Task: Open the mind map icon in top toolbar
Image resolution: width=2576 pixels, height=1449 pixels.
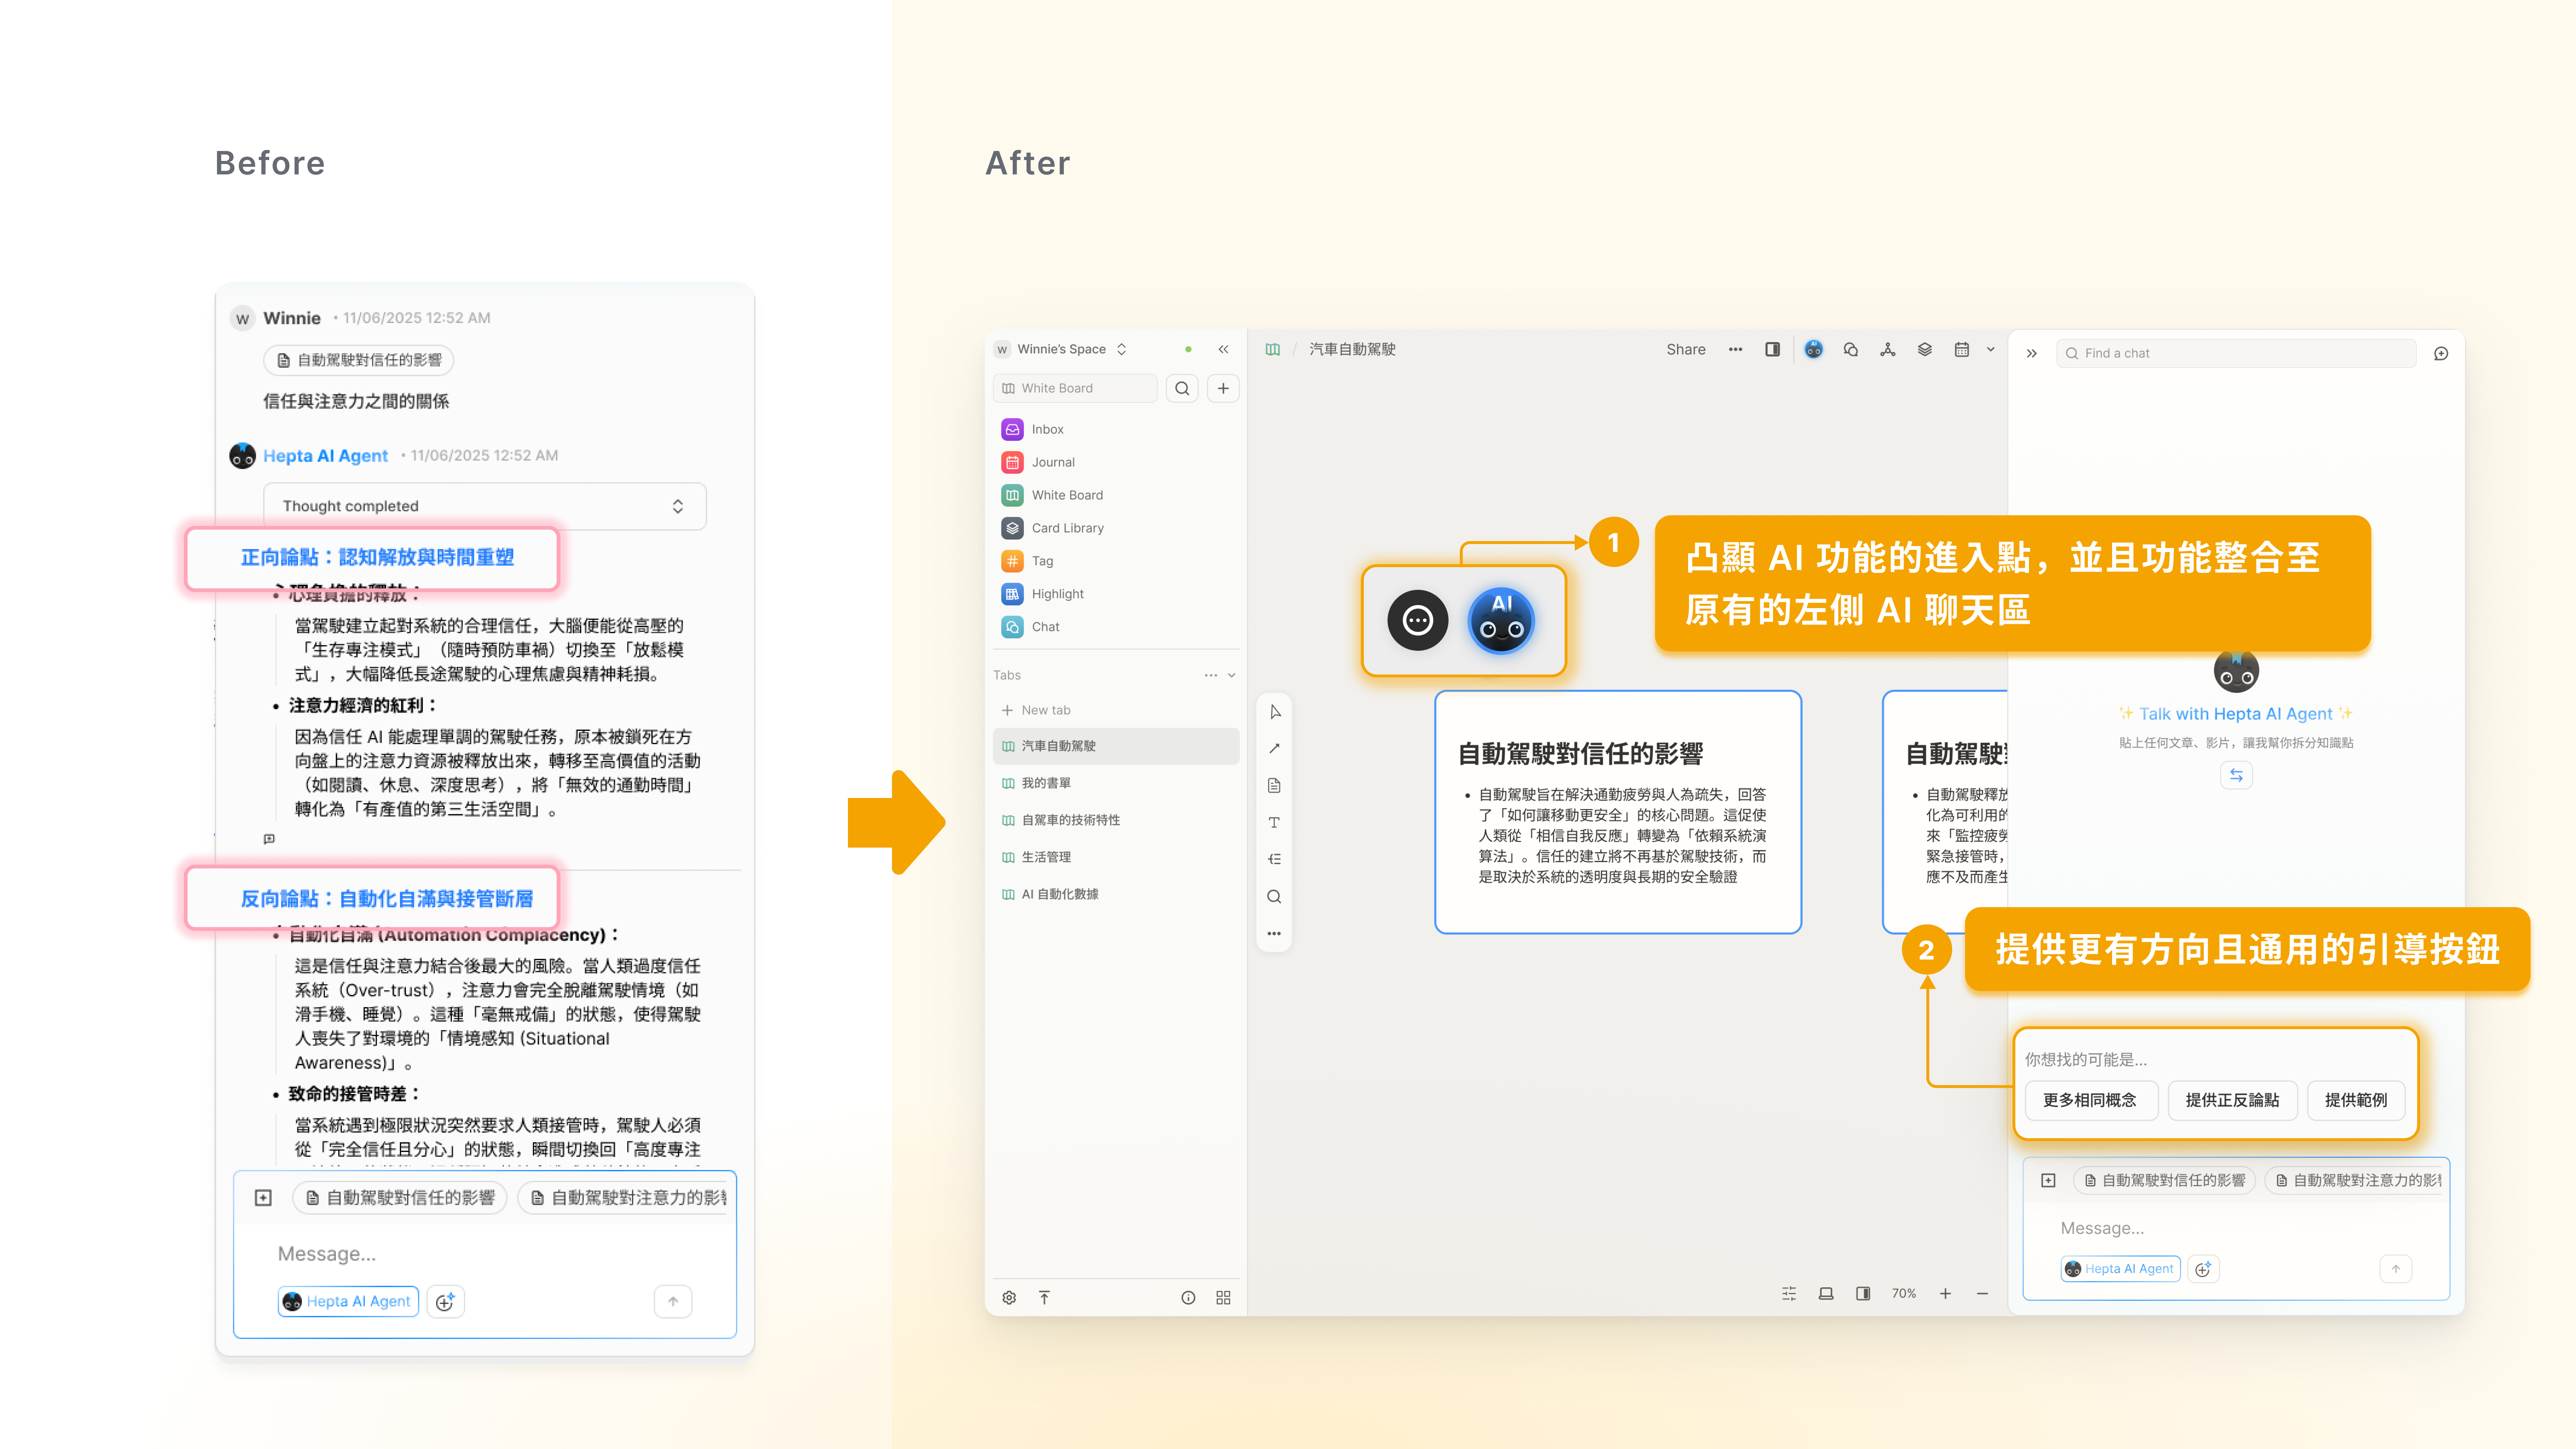Action: pos(1887,349)
